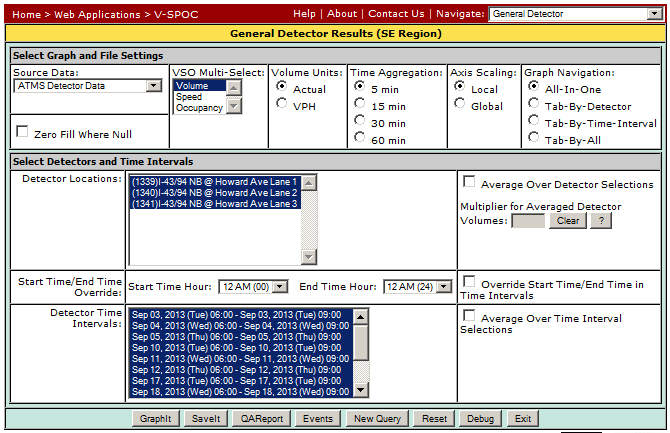Clear the multiplier for averaged volumes

pyautogui.click(x=566, y=221)
